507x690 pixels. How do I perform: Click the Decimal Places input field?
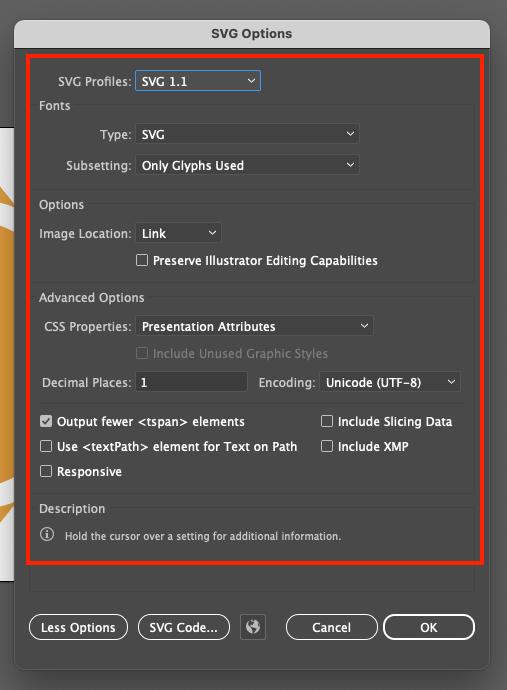pos(191,382)
